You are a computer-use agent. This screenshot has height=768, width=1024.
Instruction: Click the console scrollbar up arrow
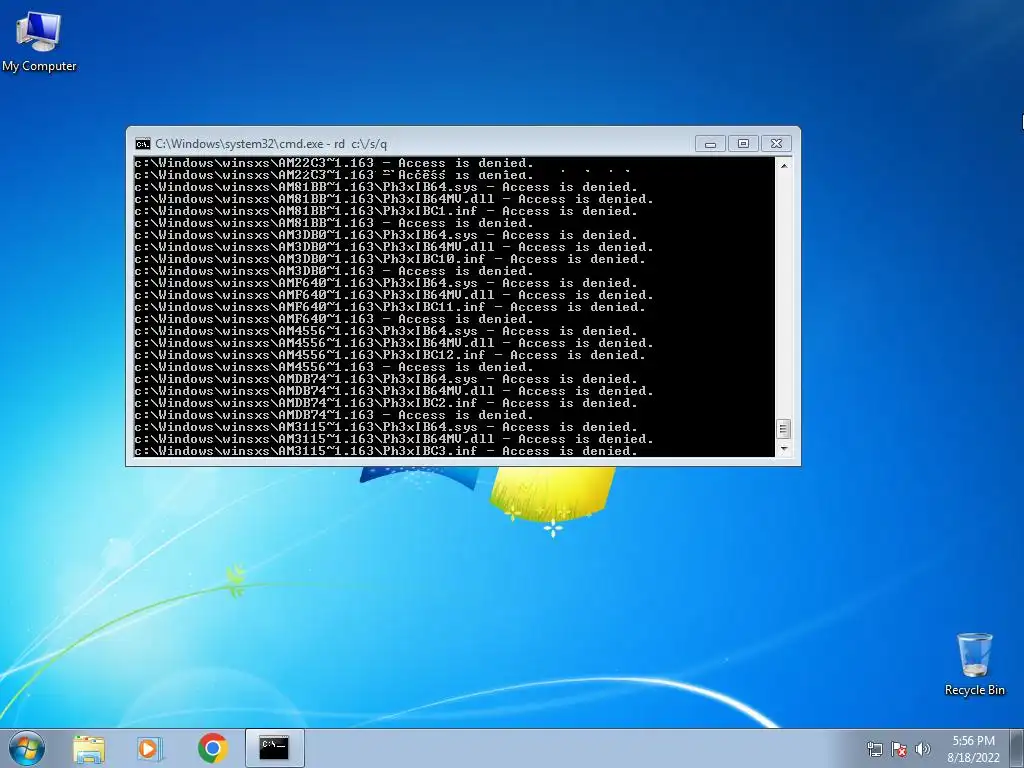tap(784, 165)
